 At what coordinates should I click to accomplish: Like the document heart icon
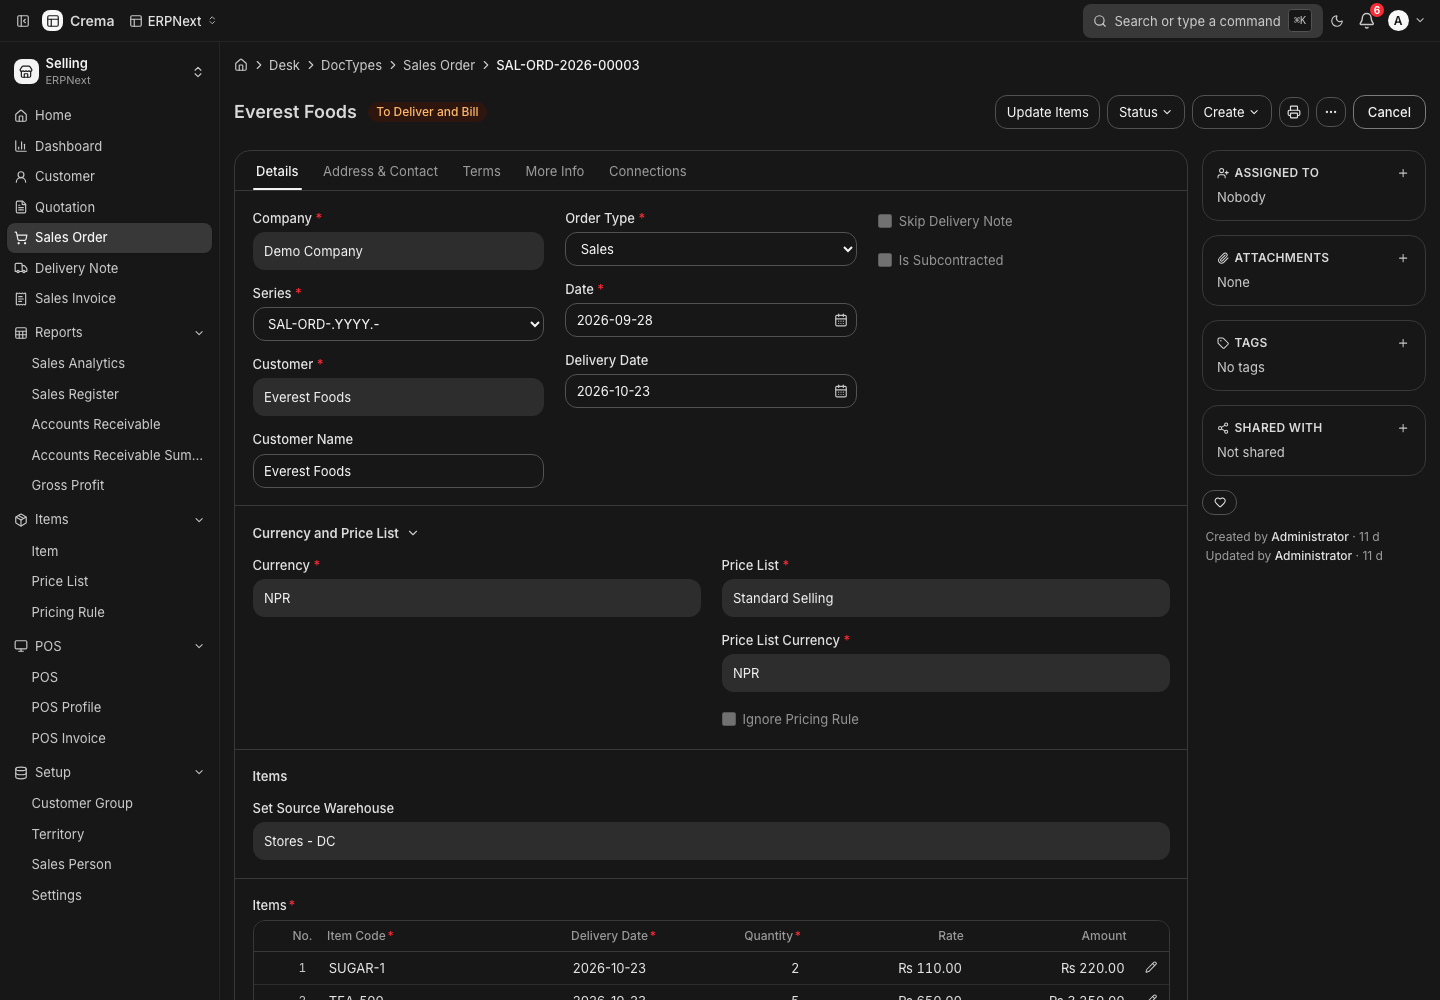coord(1220,502)
